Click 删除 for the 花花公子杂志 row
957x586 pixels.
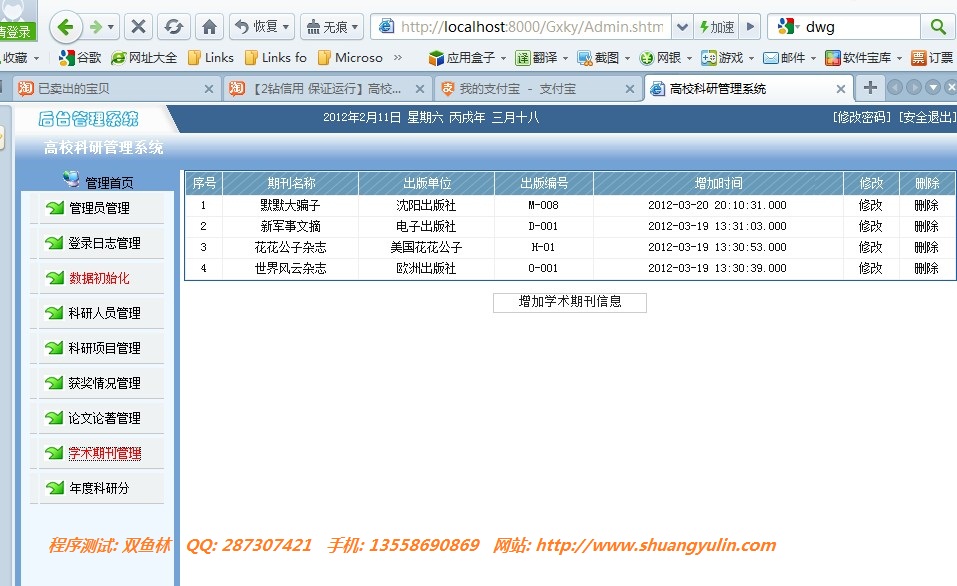(926, 247)
